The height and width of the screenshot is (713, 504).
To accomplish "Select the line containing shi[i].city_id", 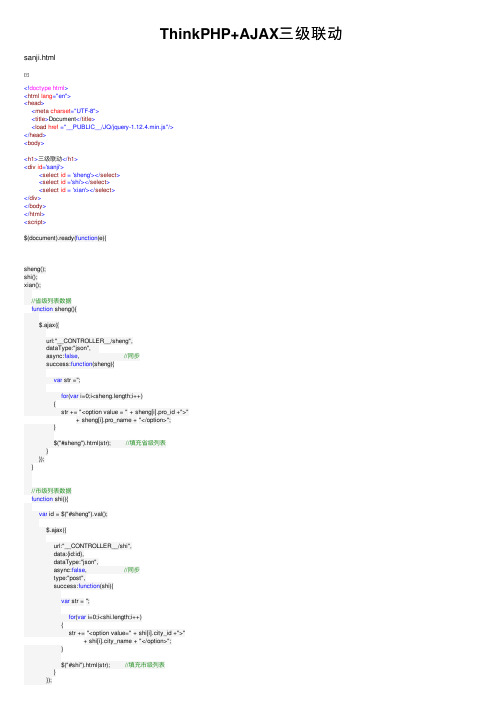I will coord(127,633).
